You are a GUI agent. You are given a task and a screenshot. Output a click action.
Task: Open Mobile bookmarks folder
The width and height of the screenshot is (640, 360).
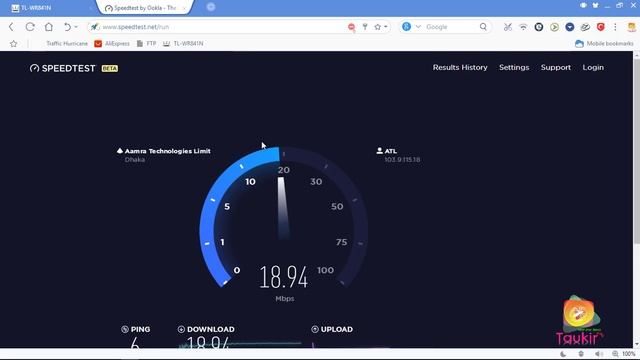pos(604,43)
